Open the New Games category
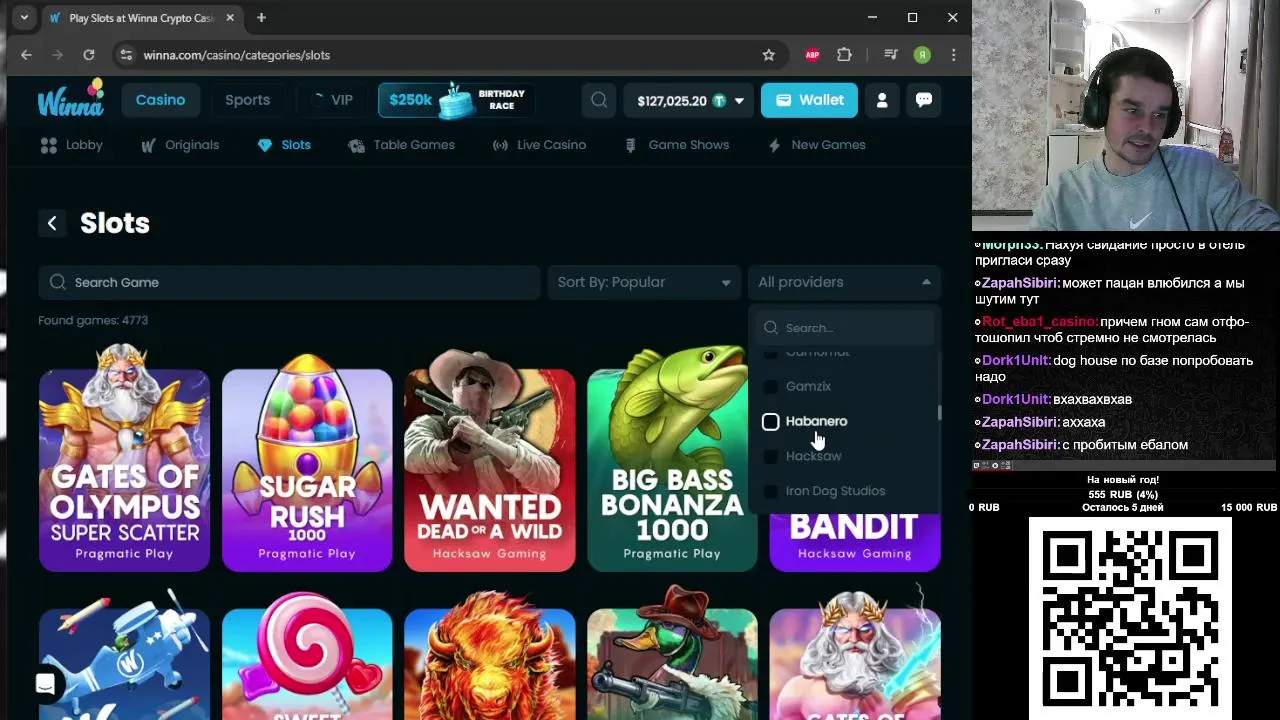Viewport: 1280px width, 720px height. (816, 145)
